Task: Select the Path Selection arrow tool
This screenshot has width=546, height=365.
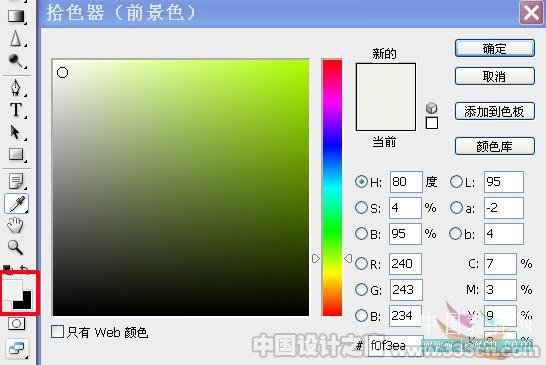Action: click(15, 132)
